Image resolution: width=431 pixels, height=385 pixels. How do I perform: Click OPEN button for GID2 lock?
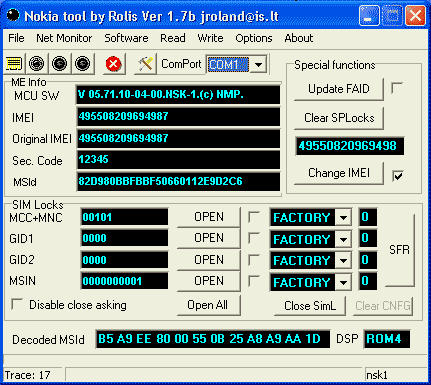click(209, 260)
